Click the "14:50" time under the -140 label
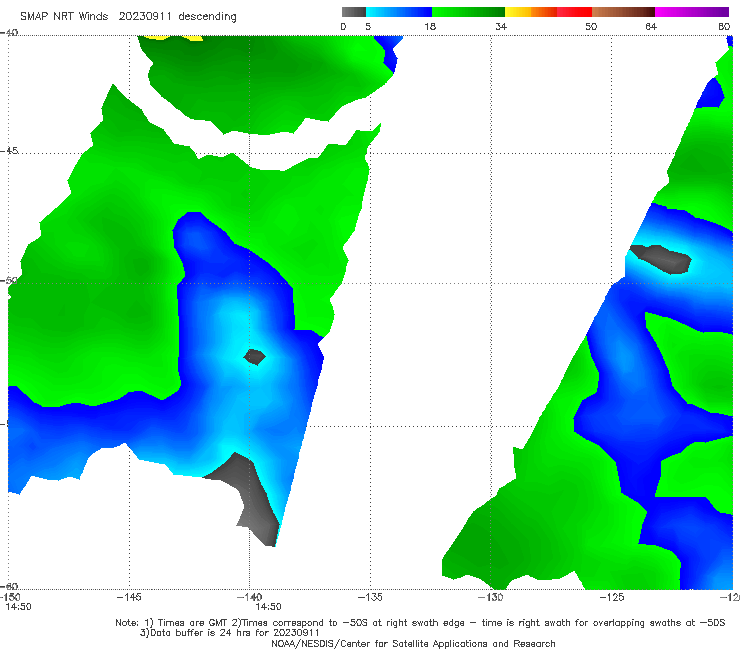Image resolution: width=740 pixels, height=650 pixels. [268, 607]
